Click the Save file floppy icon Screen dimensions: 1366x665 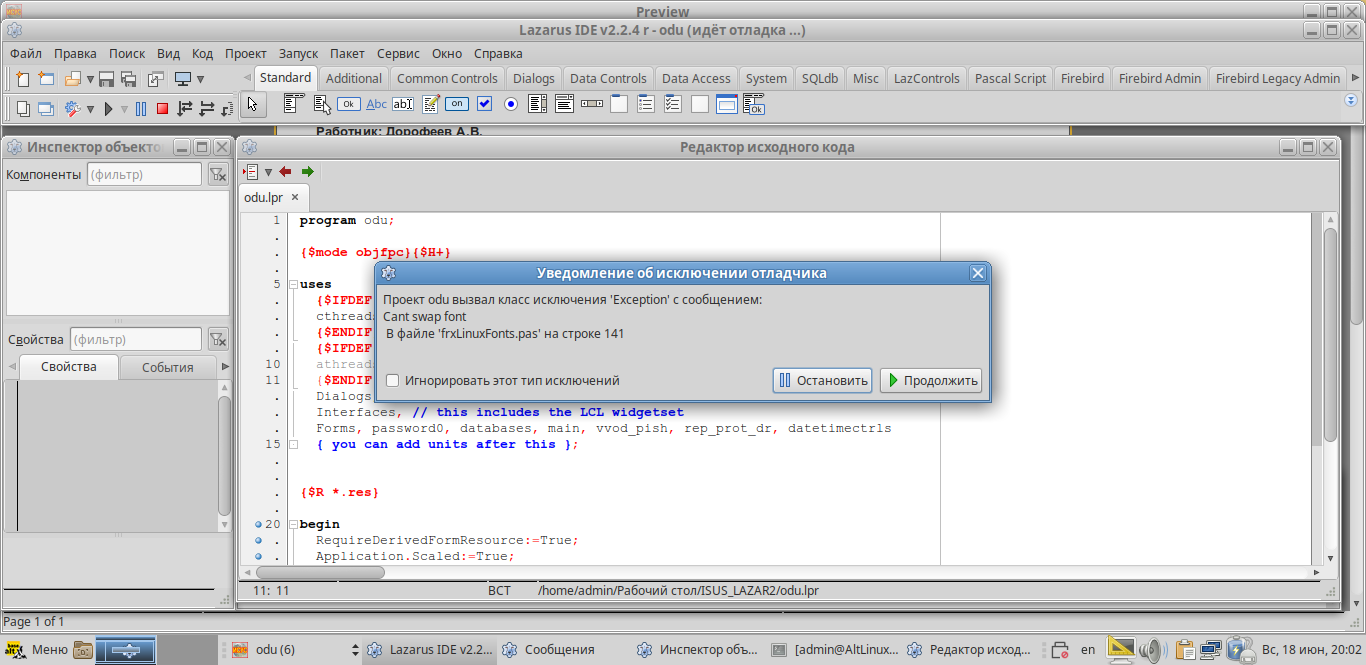coord(107,79)
